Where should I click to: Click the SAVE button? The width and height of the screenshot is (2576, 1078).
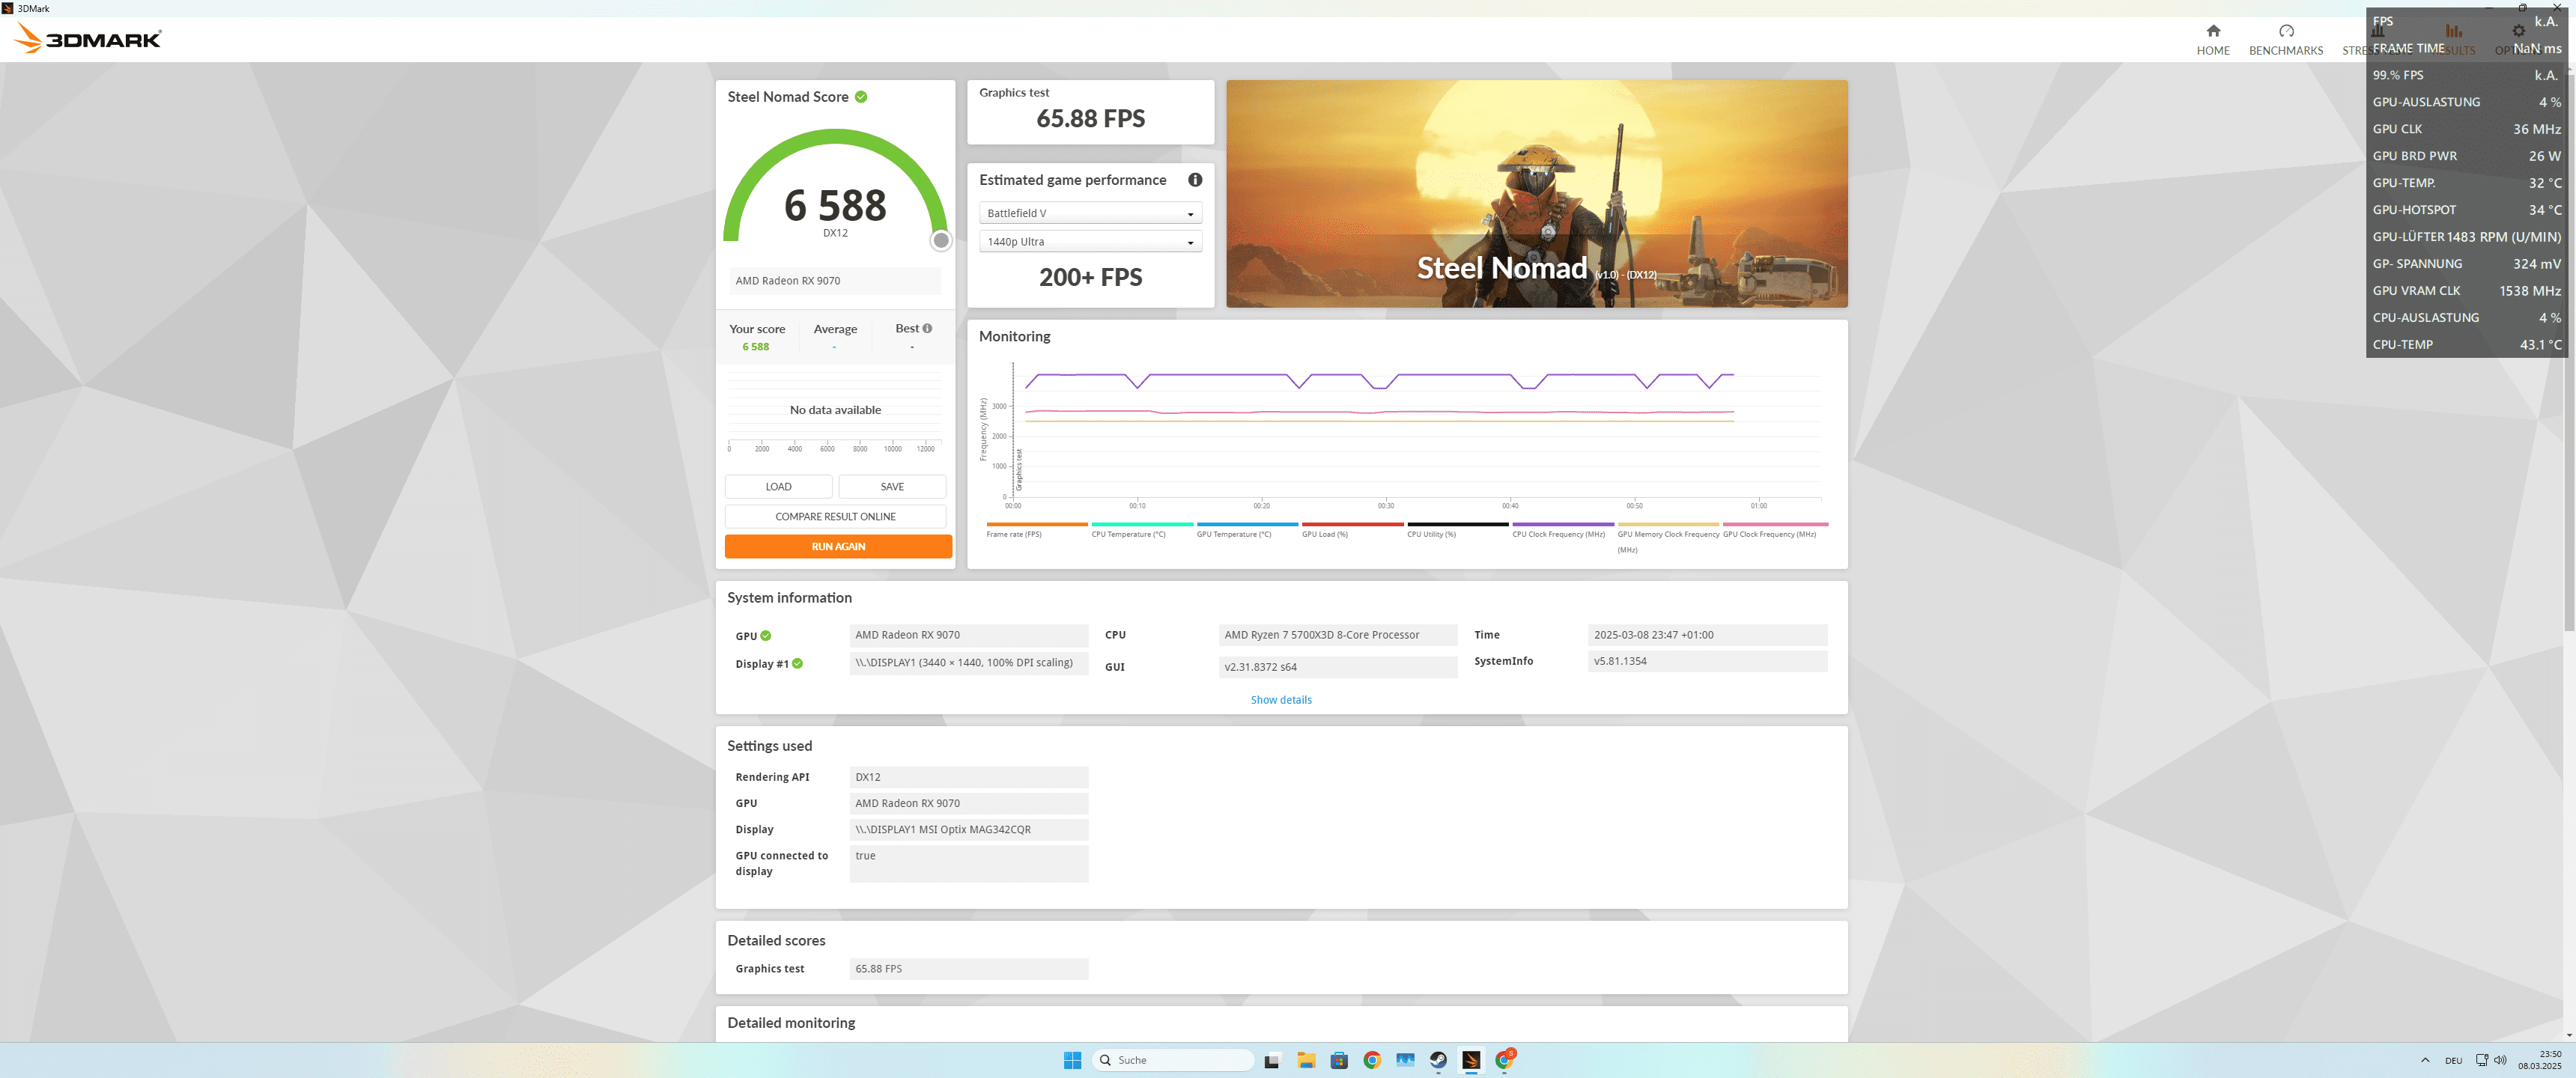tap(892, 487)
